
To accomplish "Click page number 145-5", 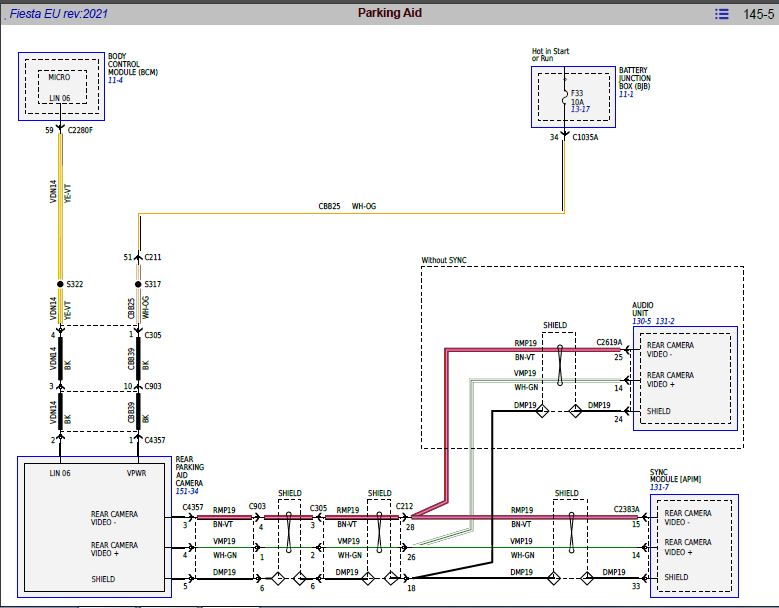I will (x=758, y=14).
